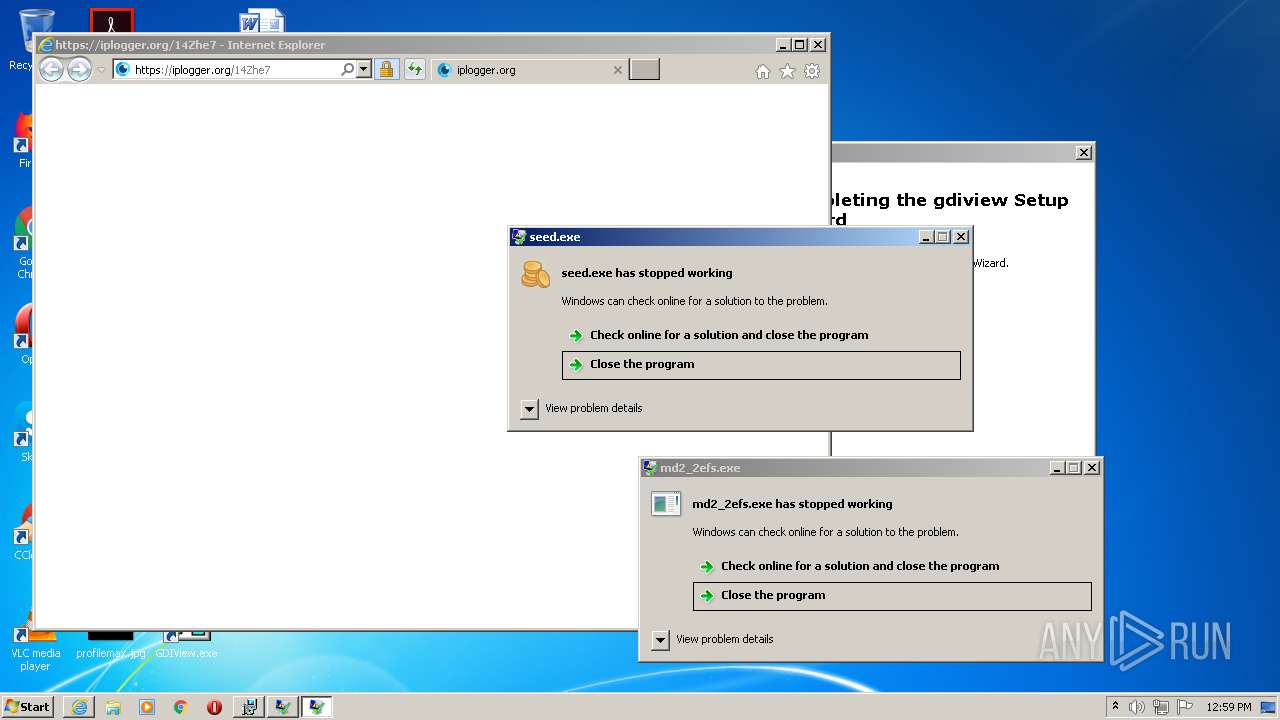
Task: Open Internet Explorer from taskbar
Action: point(79,707)
